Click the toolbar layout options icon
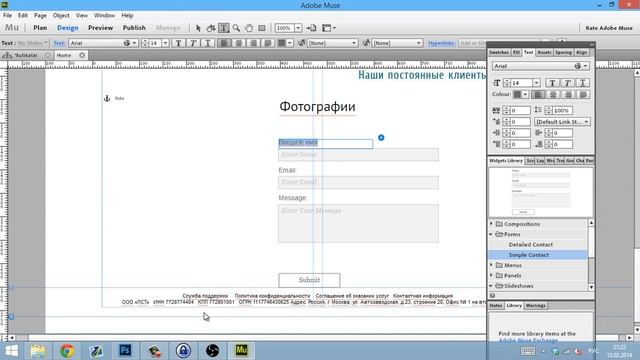 click(x=329, y=28)
